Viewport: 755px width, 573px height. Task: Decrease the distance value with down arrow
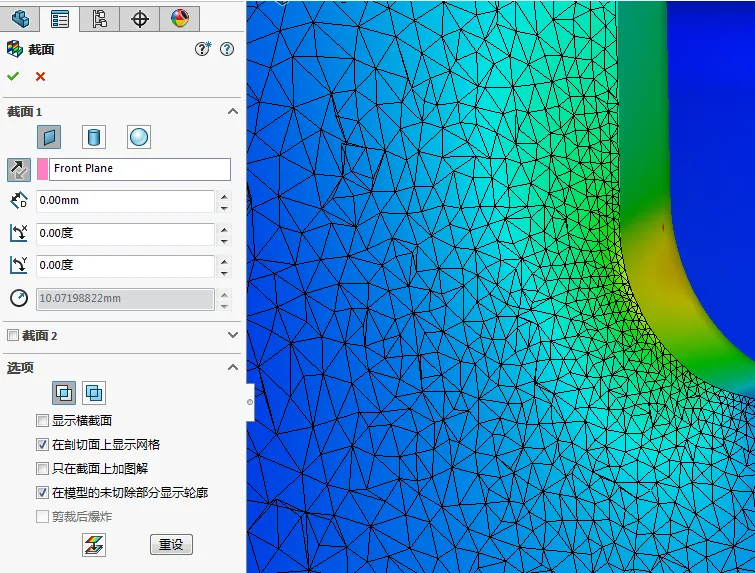[224, 208]
